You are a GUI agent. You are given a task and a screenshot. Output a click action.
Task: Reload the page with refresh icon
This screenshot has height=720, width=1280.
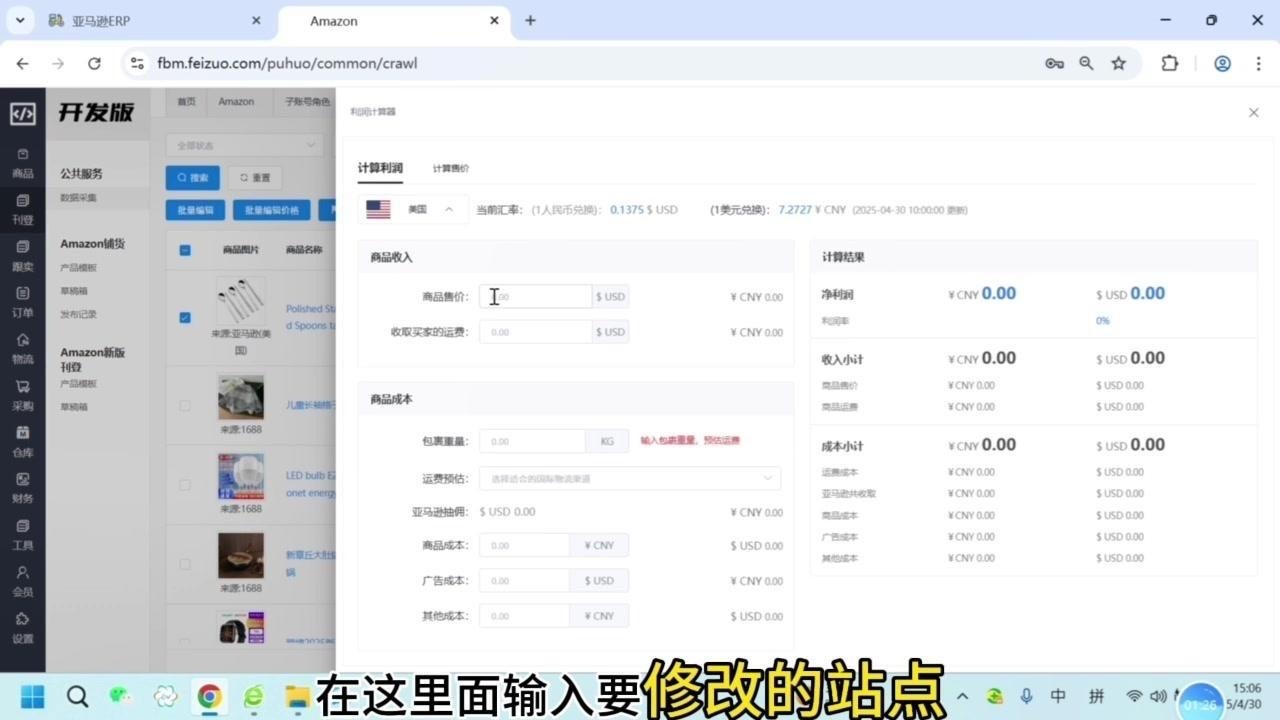coord(94,63)
